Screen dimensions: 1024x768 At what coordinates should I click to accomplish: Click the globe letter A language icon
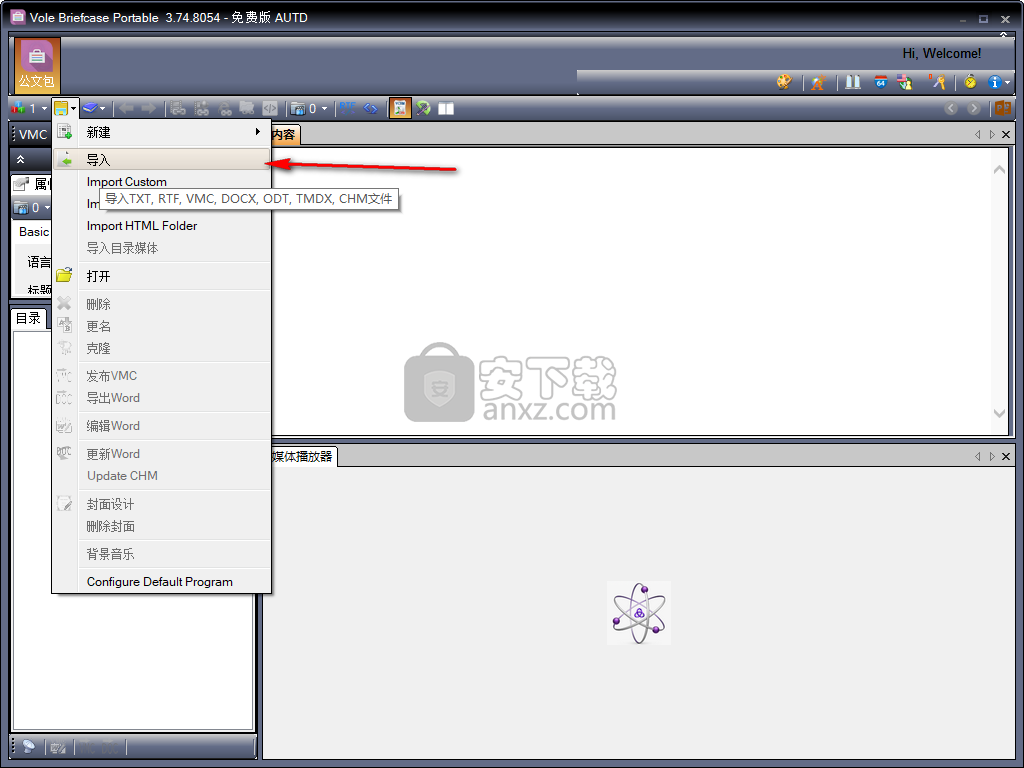(x=818, y=82)
